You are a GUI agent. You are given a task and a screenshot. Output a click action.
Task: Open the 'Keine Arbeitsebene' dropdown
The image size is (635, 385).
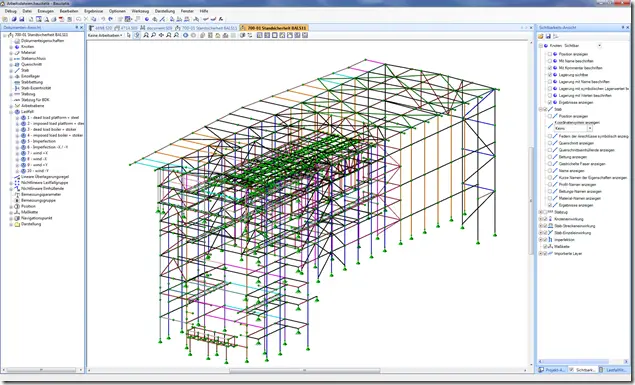tap(105, 36)
